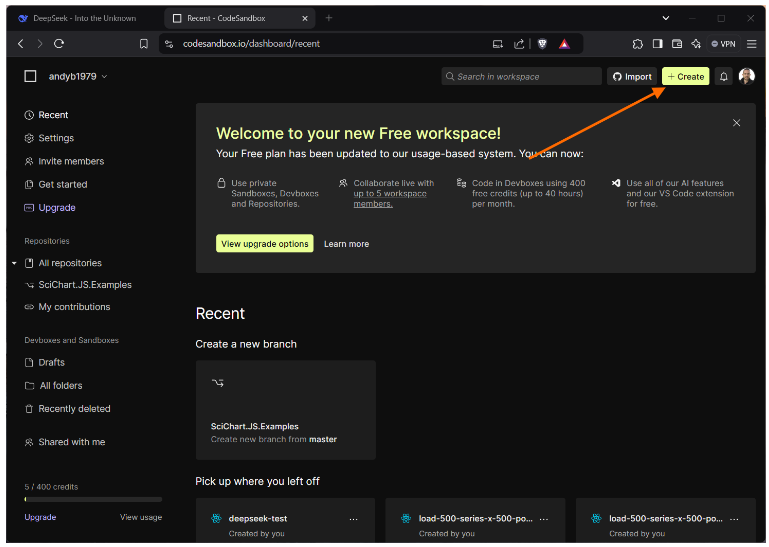Close the Recent - CodeSandbox tab

tap(305, 18)
